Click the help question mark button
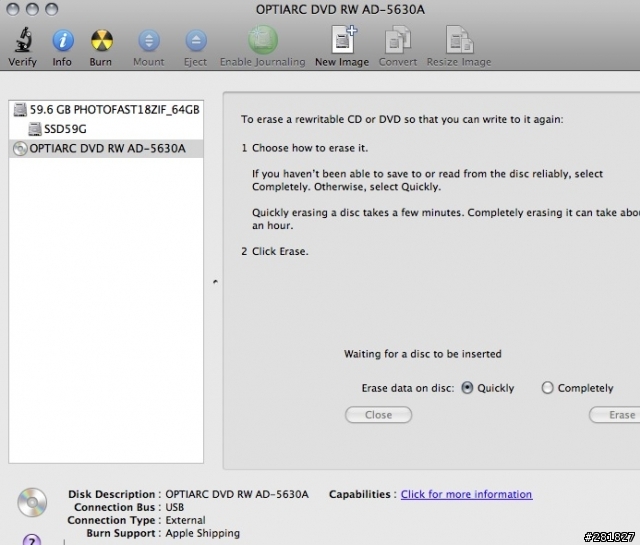The height and width of the screenshot is (545, 640). (32, 540)
